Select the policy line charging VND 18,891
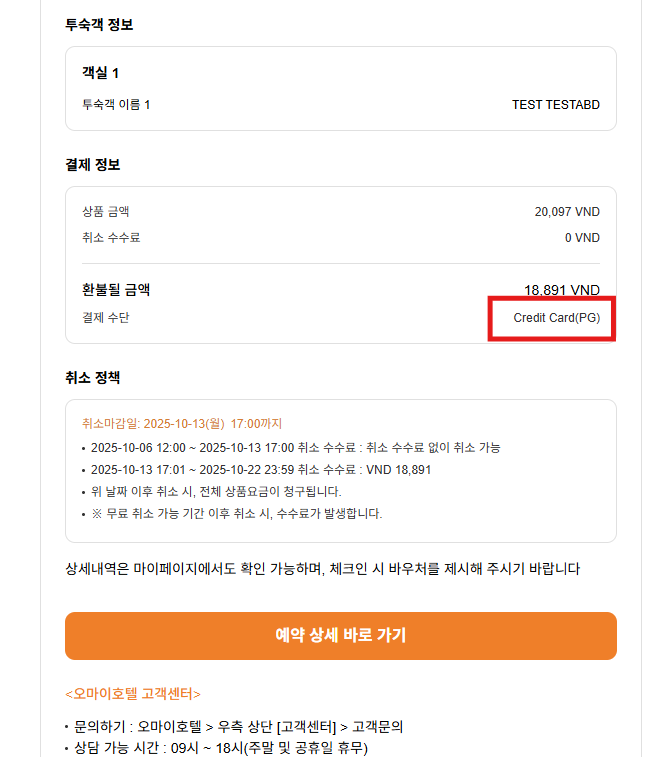 (x=260, y=469)
